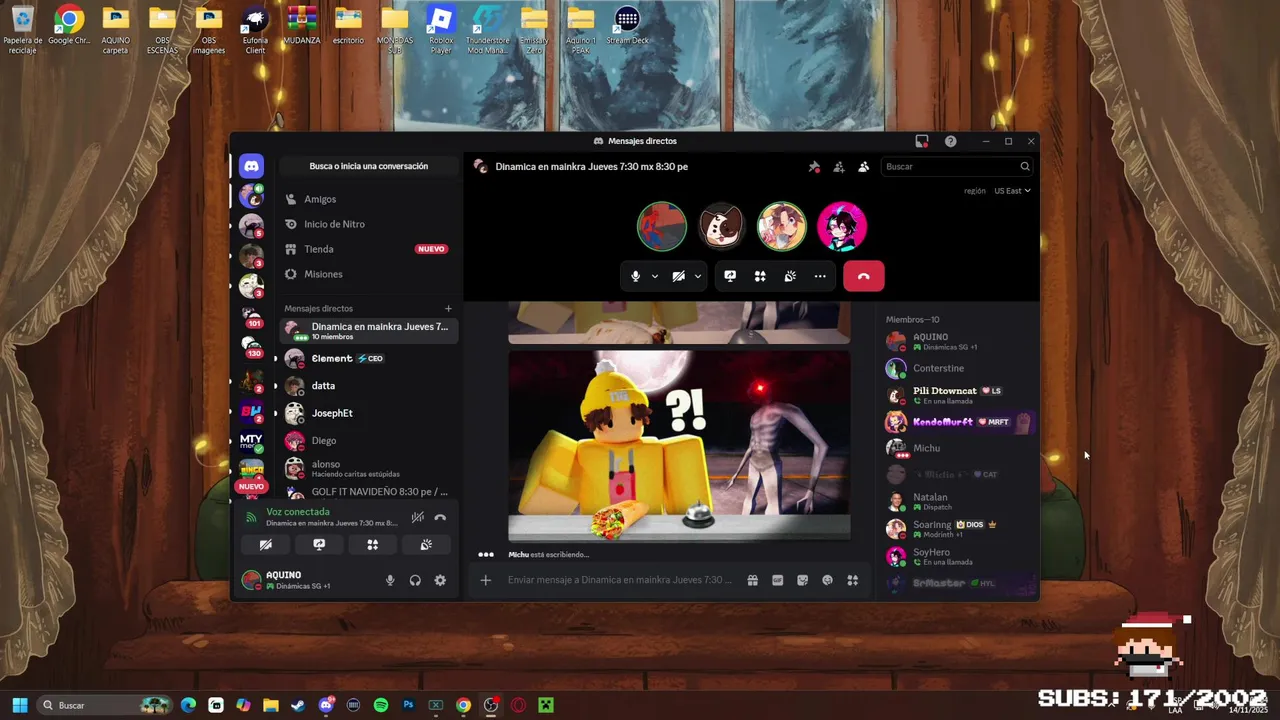1280x720 pixels.
Task: Open Stream Deck desktop shortcut
Action: pyautogui.click(x=627, y=27)
